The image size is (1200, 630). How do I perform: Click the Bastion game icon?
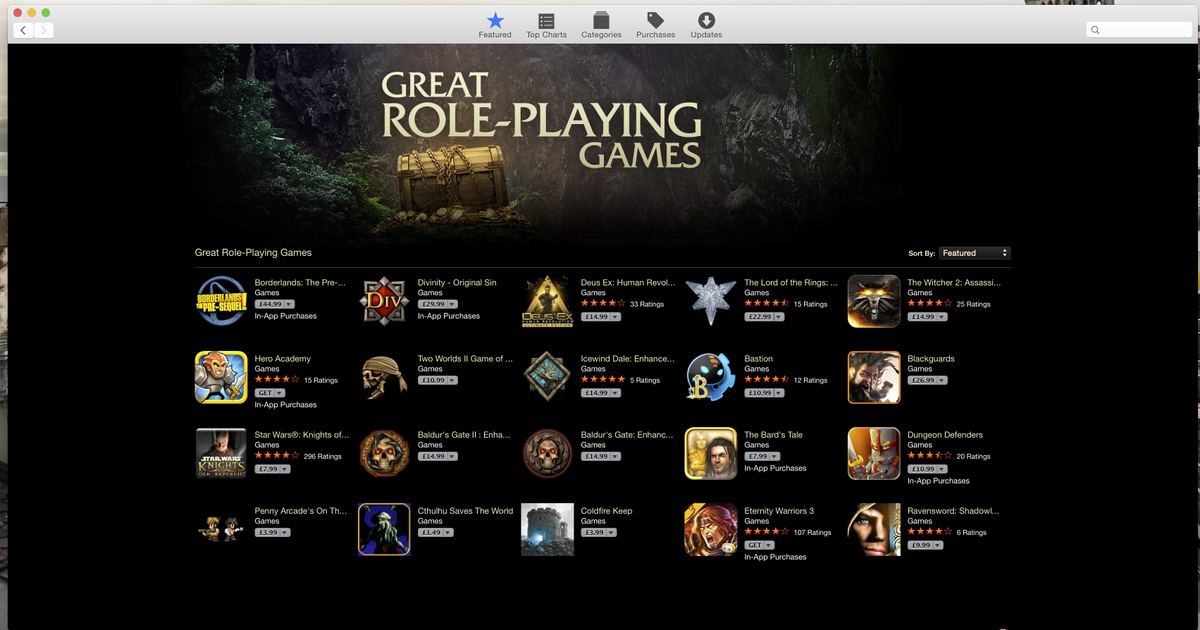pyautogui.click(x=711, y=377)
